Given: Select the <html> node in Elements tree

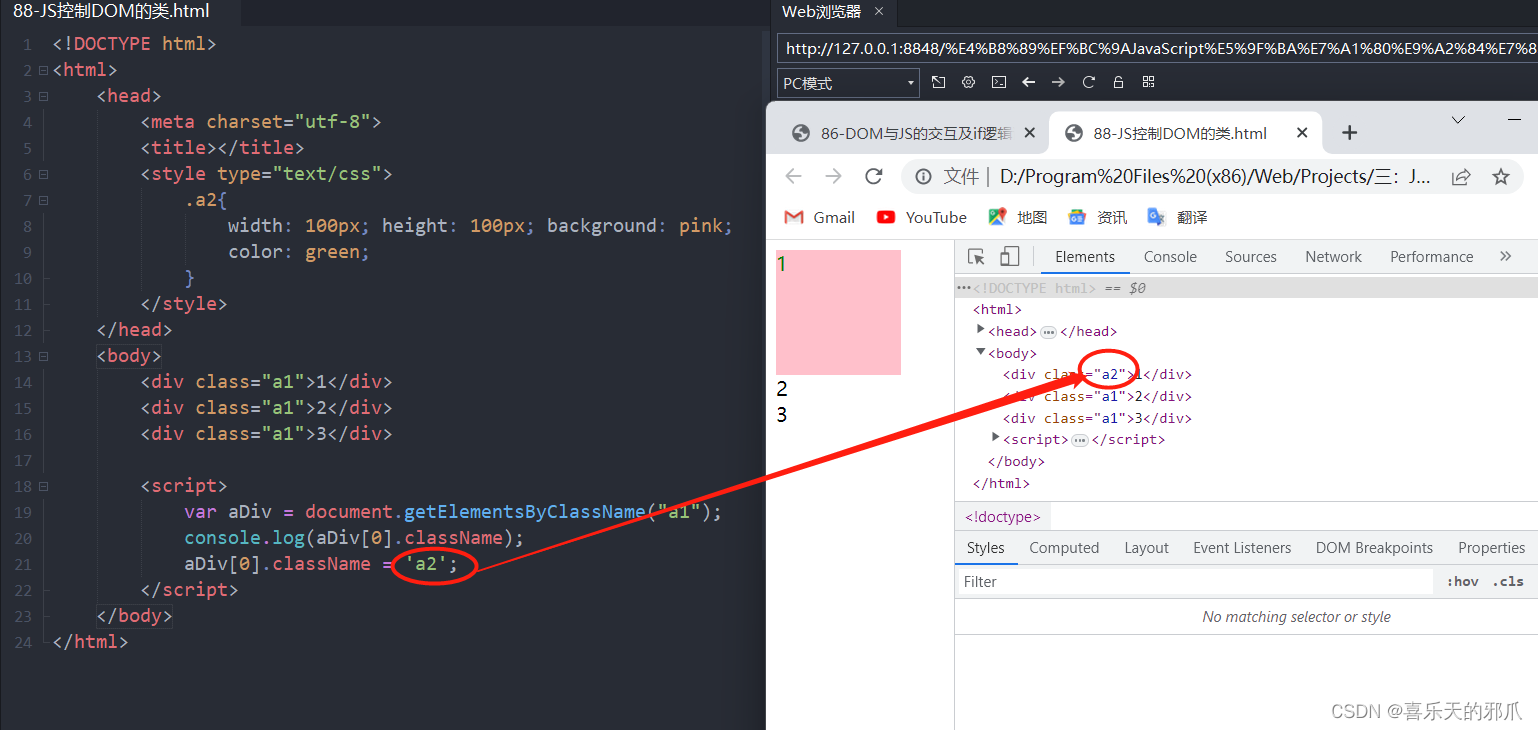Looking at the screenshot, I should pos(997,310).
